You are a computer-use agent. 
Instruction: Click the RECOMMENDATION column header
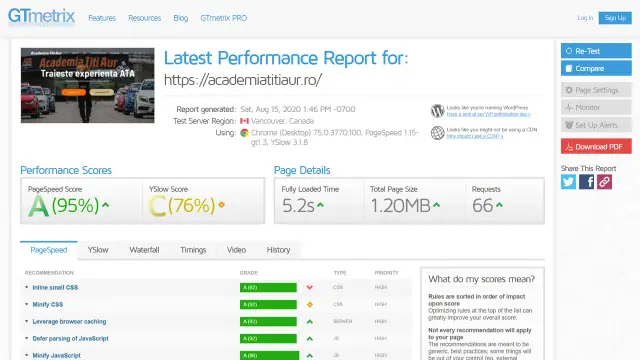click(49, 273)
